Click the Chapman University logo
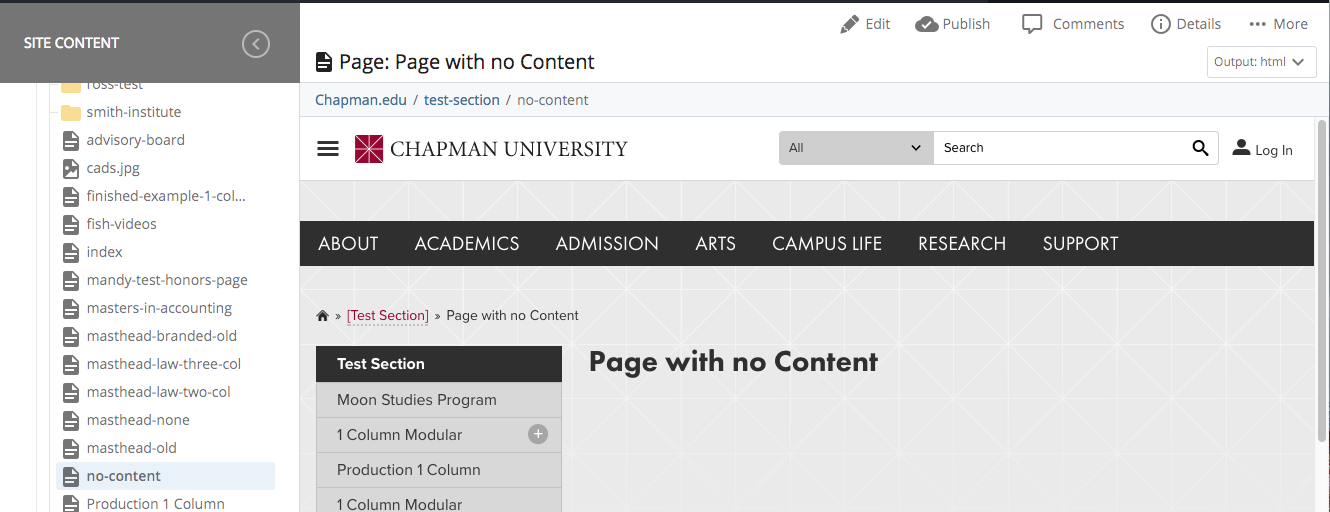The height and width of the screenshot is (512, 1330). [x=491, y=149]
